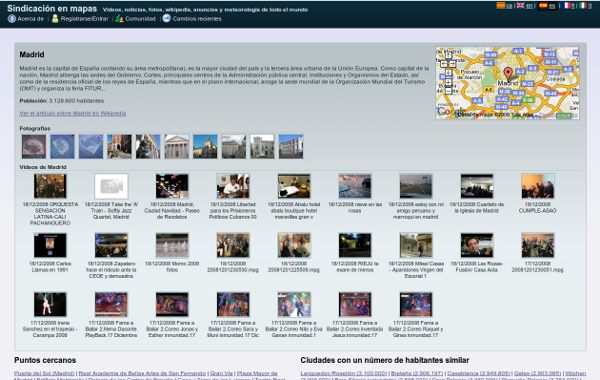Open Real Academia de Bellas Artes link
600x380 pixels.
(142, 373)
